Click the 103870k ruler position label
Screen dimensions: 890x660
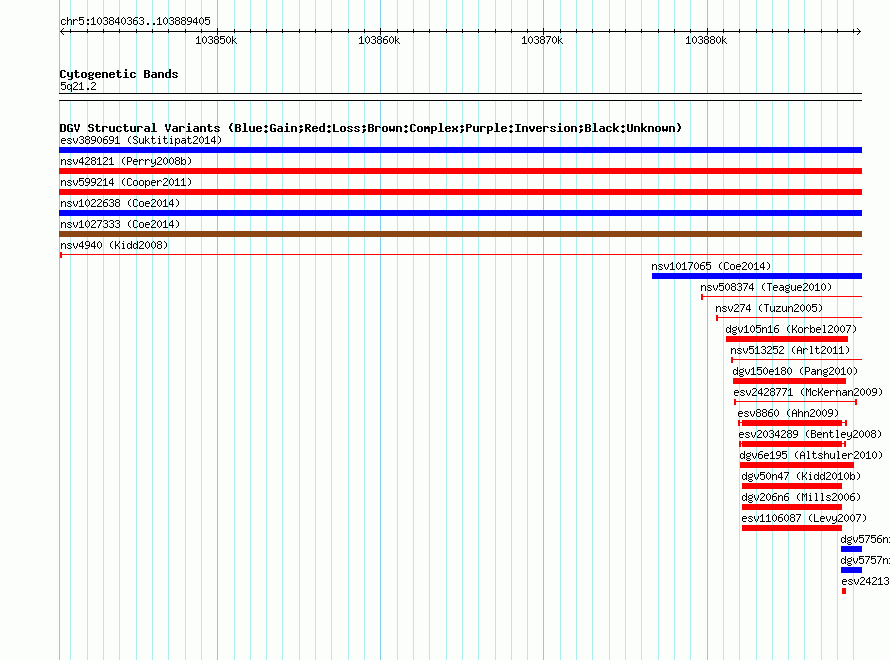coord(542,40)
